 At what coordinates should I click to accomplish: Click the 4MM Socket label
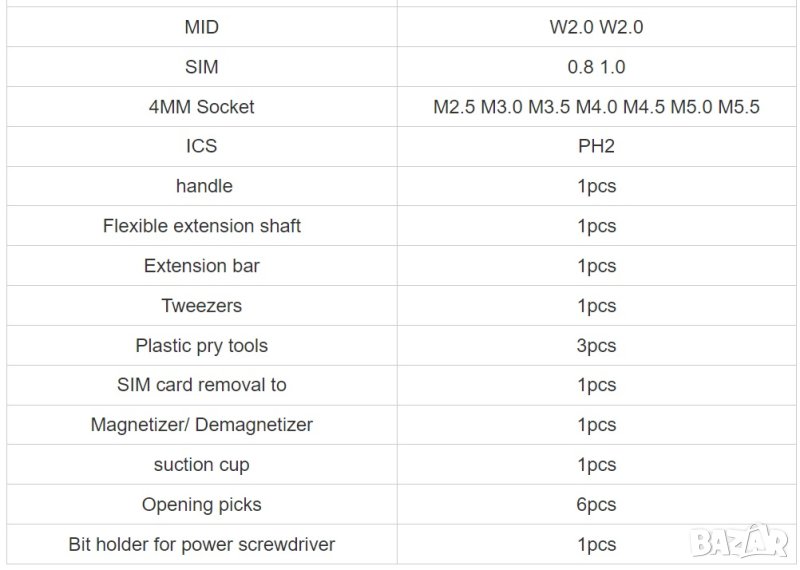(202, 107)
